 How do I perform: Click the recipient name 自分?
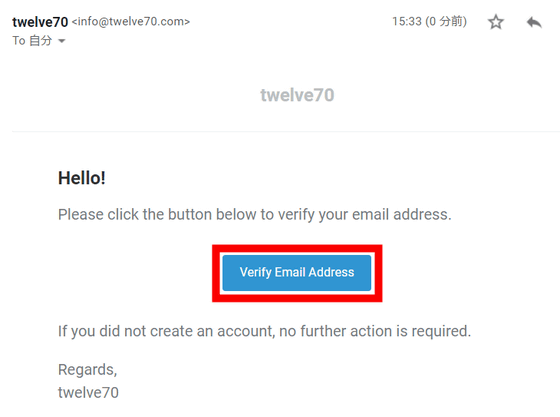pyautogui.click(x=41, y=41)
